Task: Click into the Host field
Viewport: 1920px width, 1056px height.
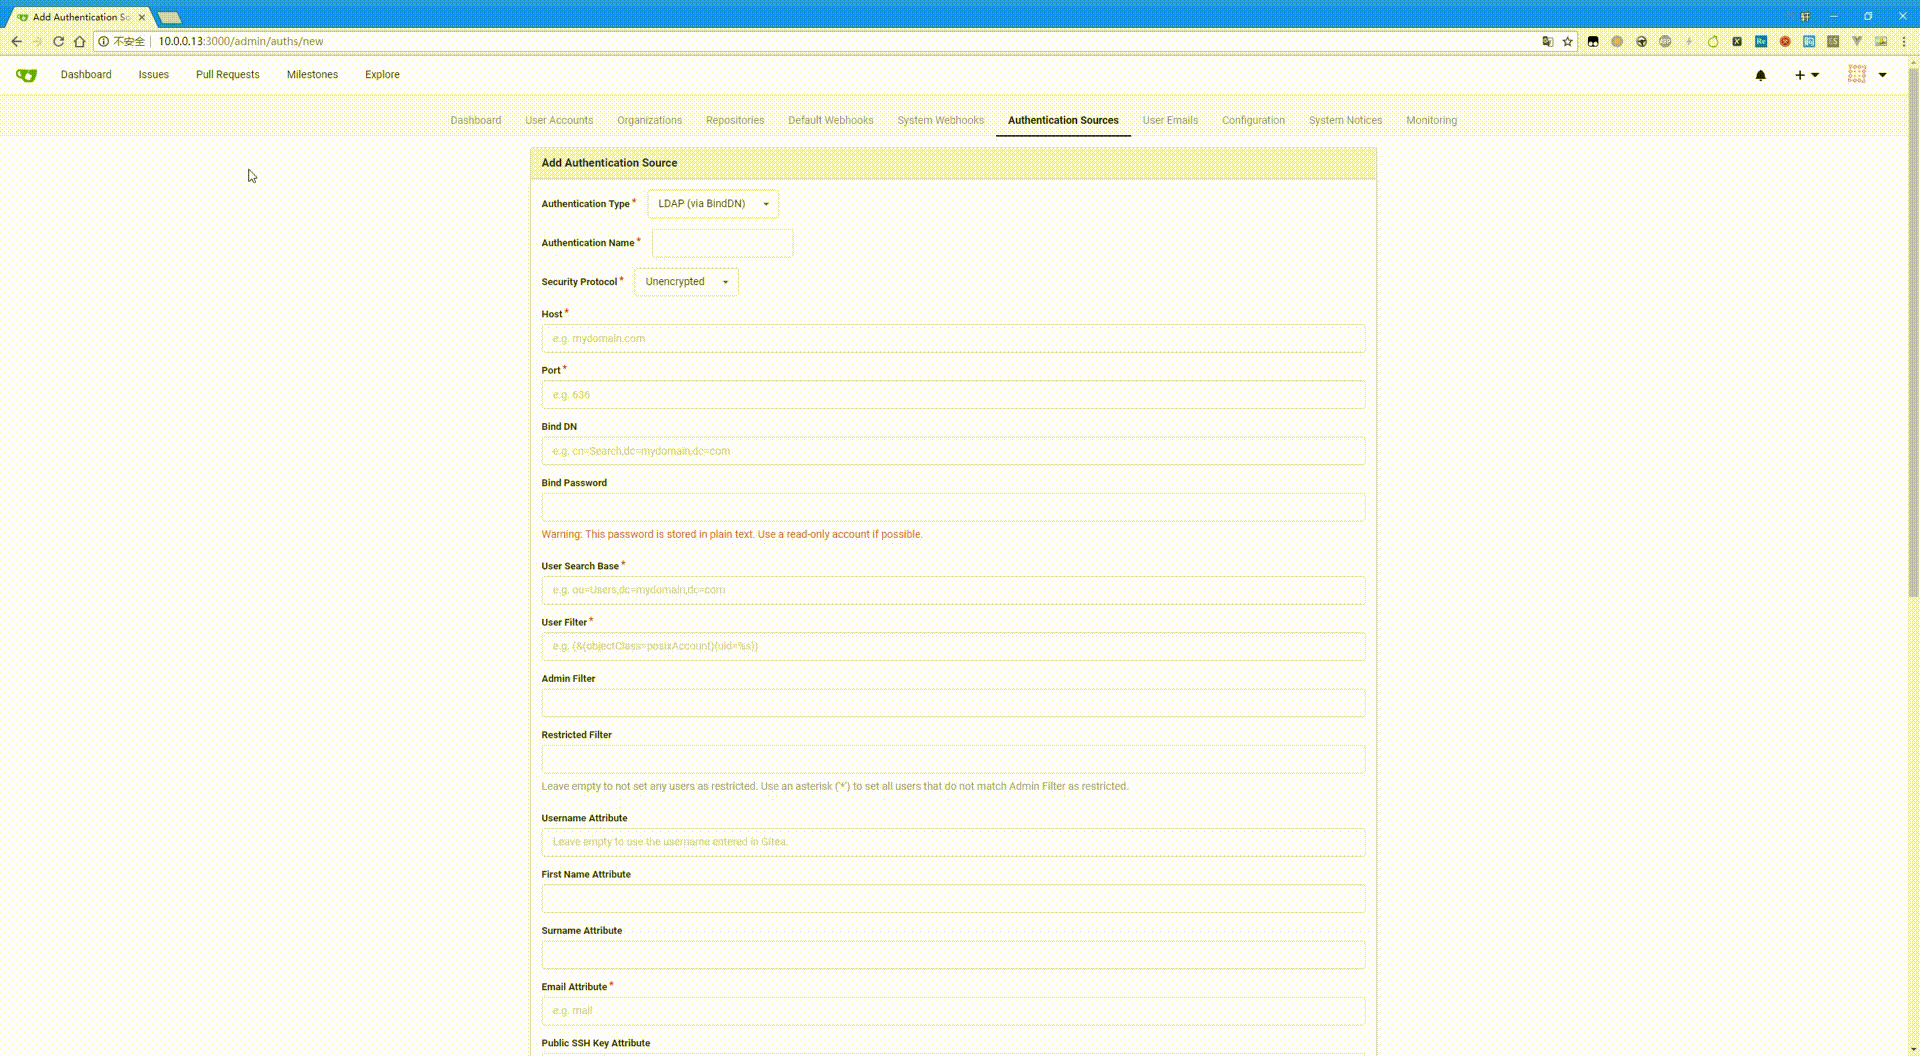Action: pyautogui.click(x=953, y=338)
